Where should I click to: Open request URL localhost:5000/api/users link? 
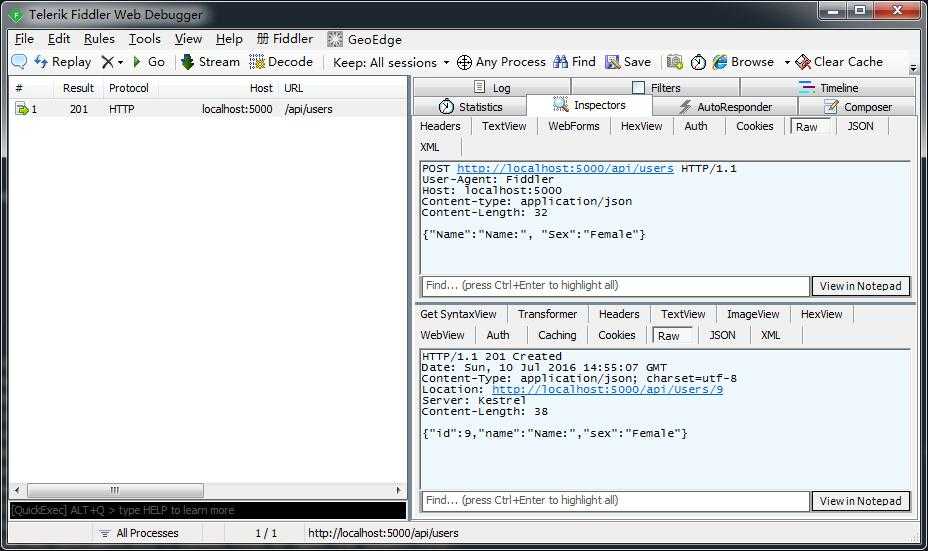(x=565, y=169)
